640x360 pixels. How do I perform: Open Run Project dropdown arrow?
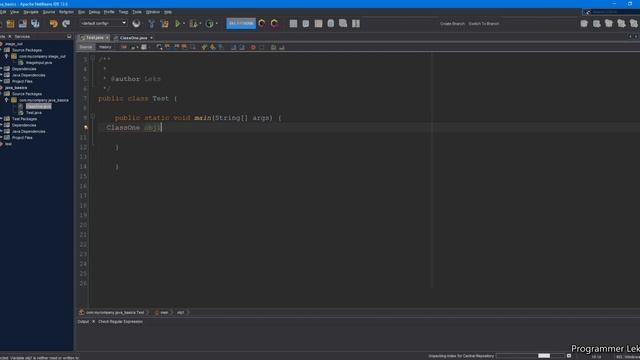[x=184, y=24]
